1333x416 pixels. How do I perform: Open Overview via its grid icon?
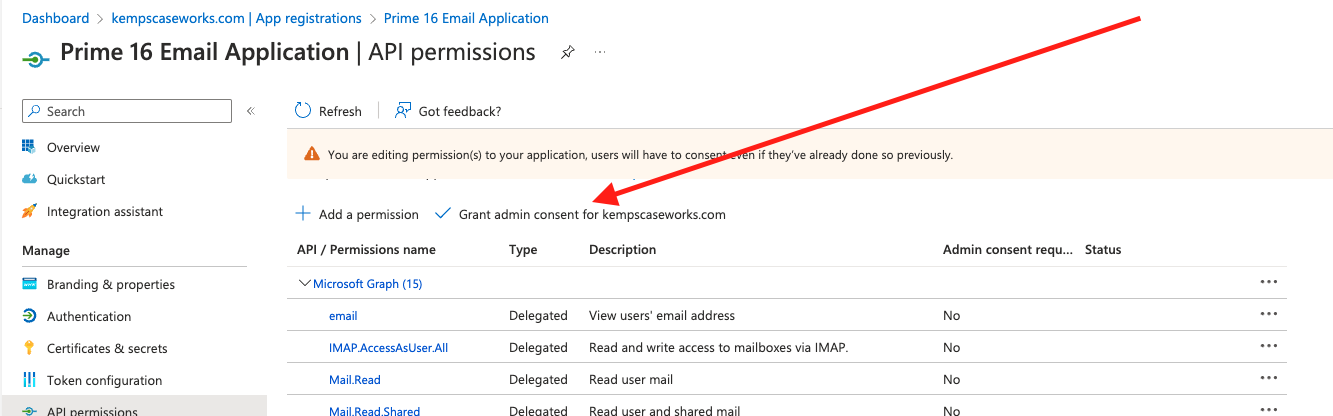pyautogui.click(x=29, y=147)
